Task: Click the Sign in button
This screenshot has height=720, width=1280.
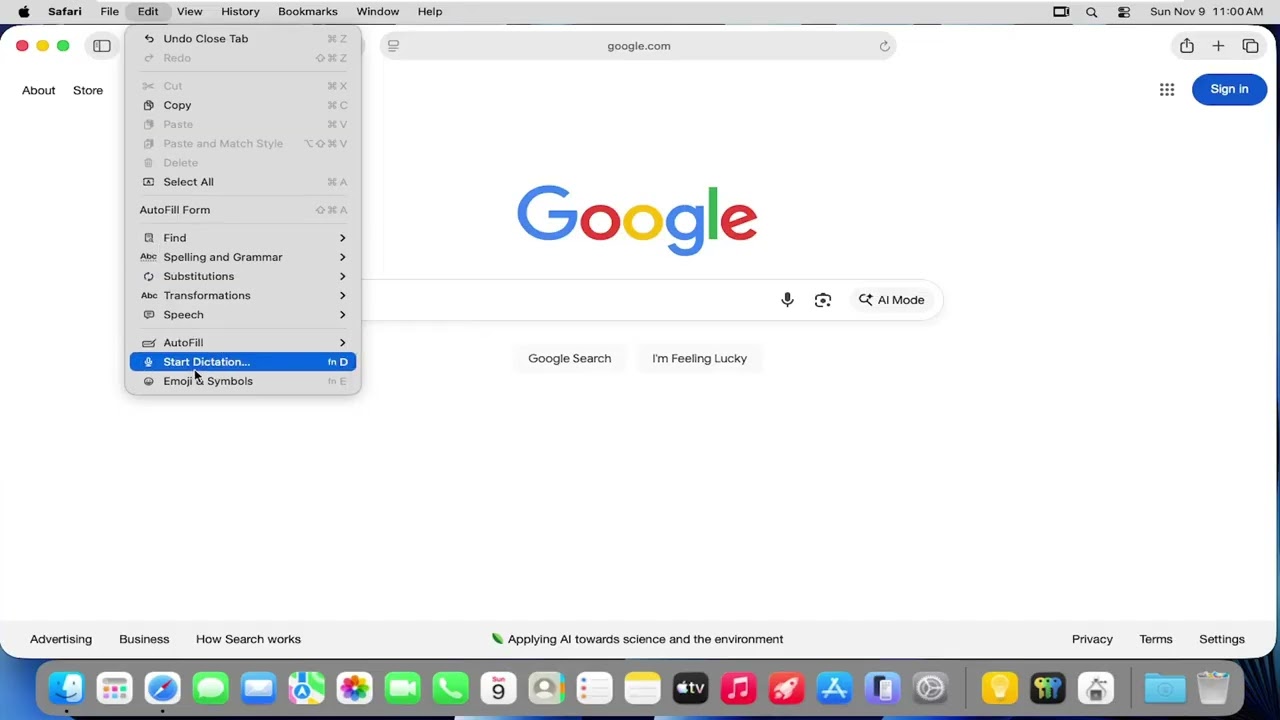Action: (x=1229, y=90)
